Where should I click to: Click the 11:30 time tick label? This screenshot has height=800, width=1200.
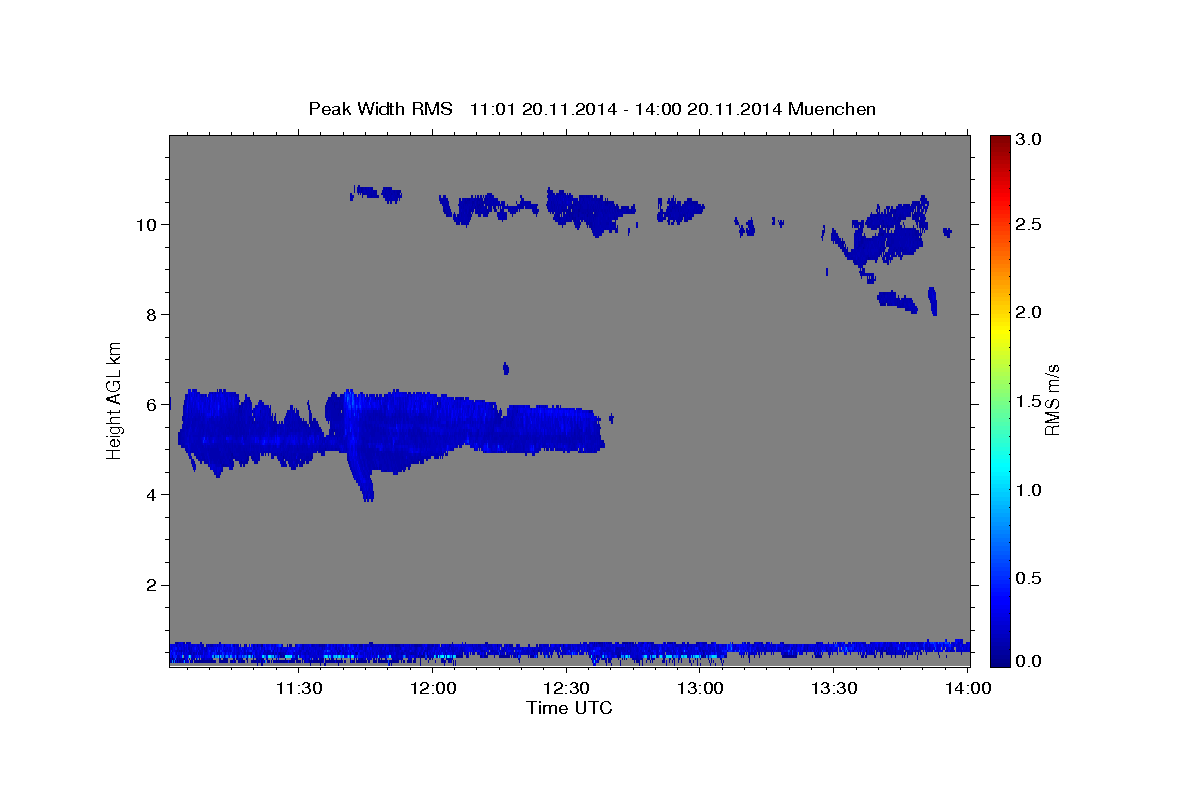point(298,689)
